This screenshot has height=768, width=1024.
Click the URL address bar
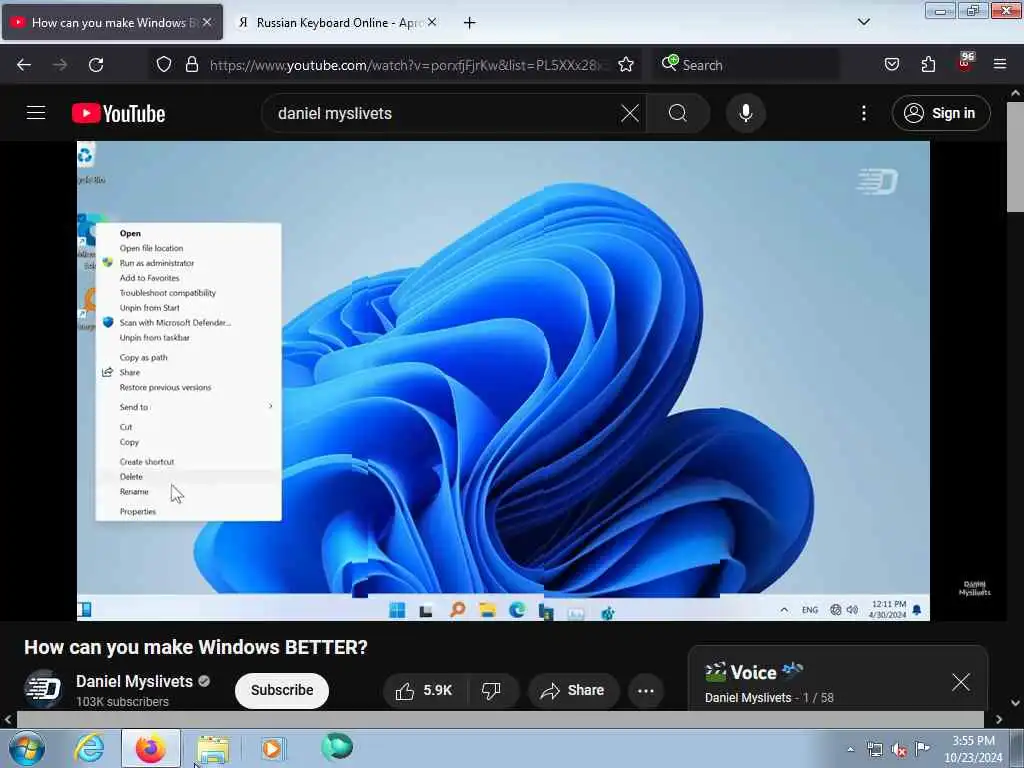coord(409,65)
